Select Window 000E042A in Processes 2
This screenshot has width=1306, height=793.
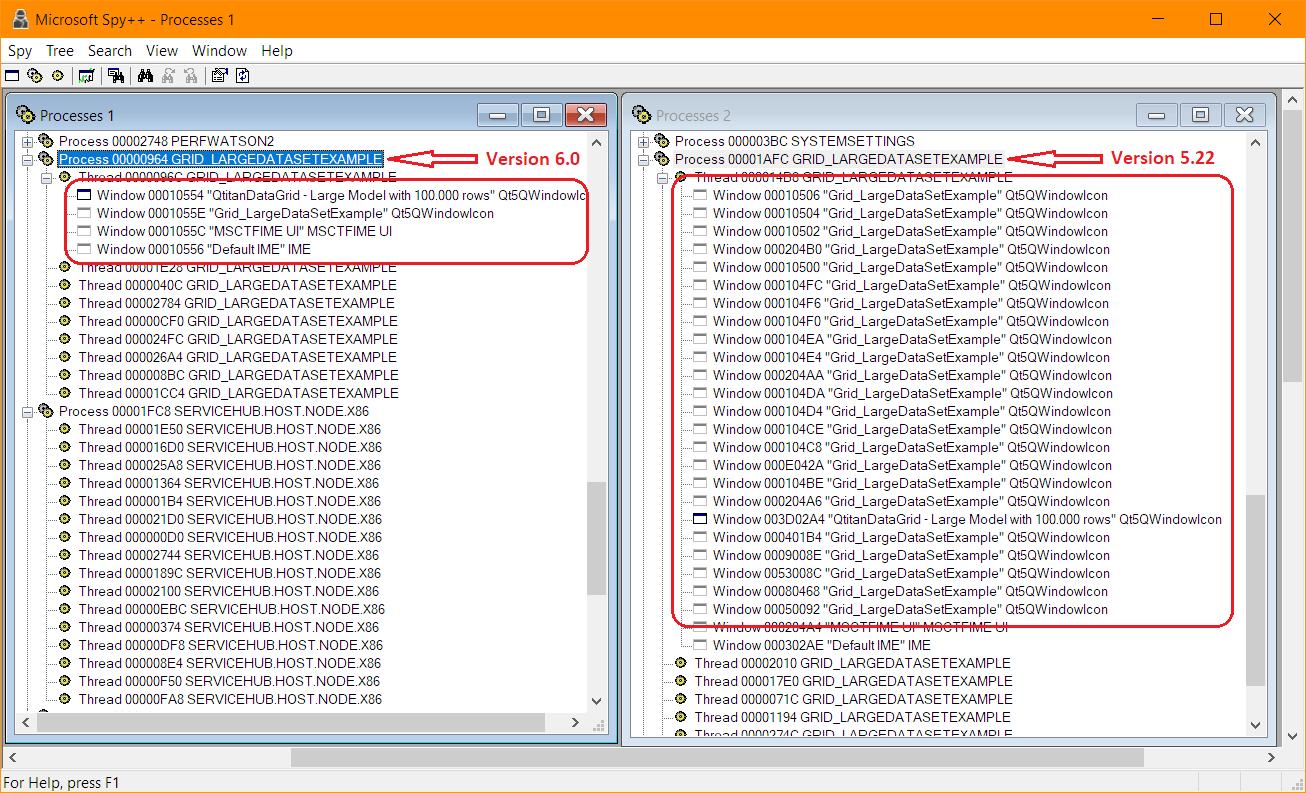[911, 465]
